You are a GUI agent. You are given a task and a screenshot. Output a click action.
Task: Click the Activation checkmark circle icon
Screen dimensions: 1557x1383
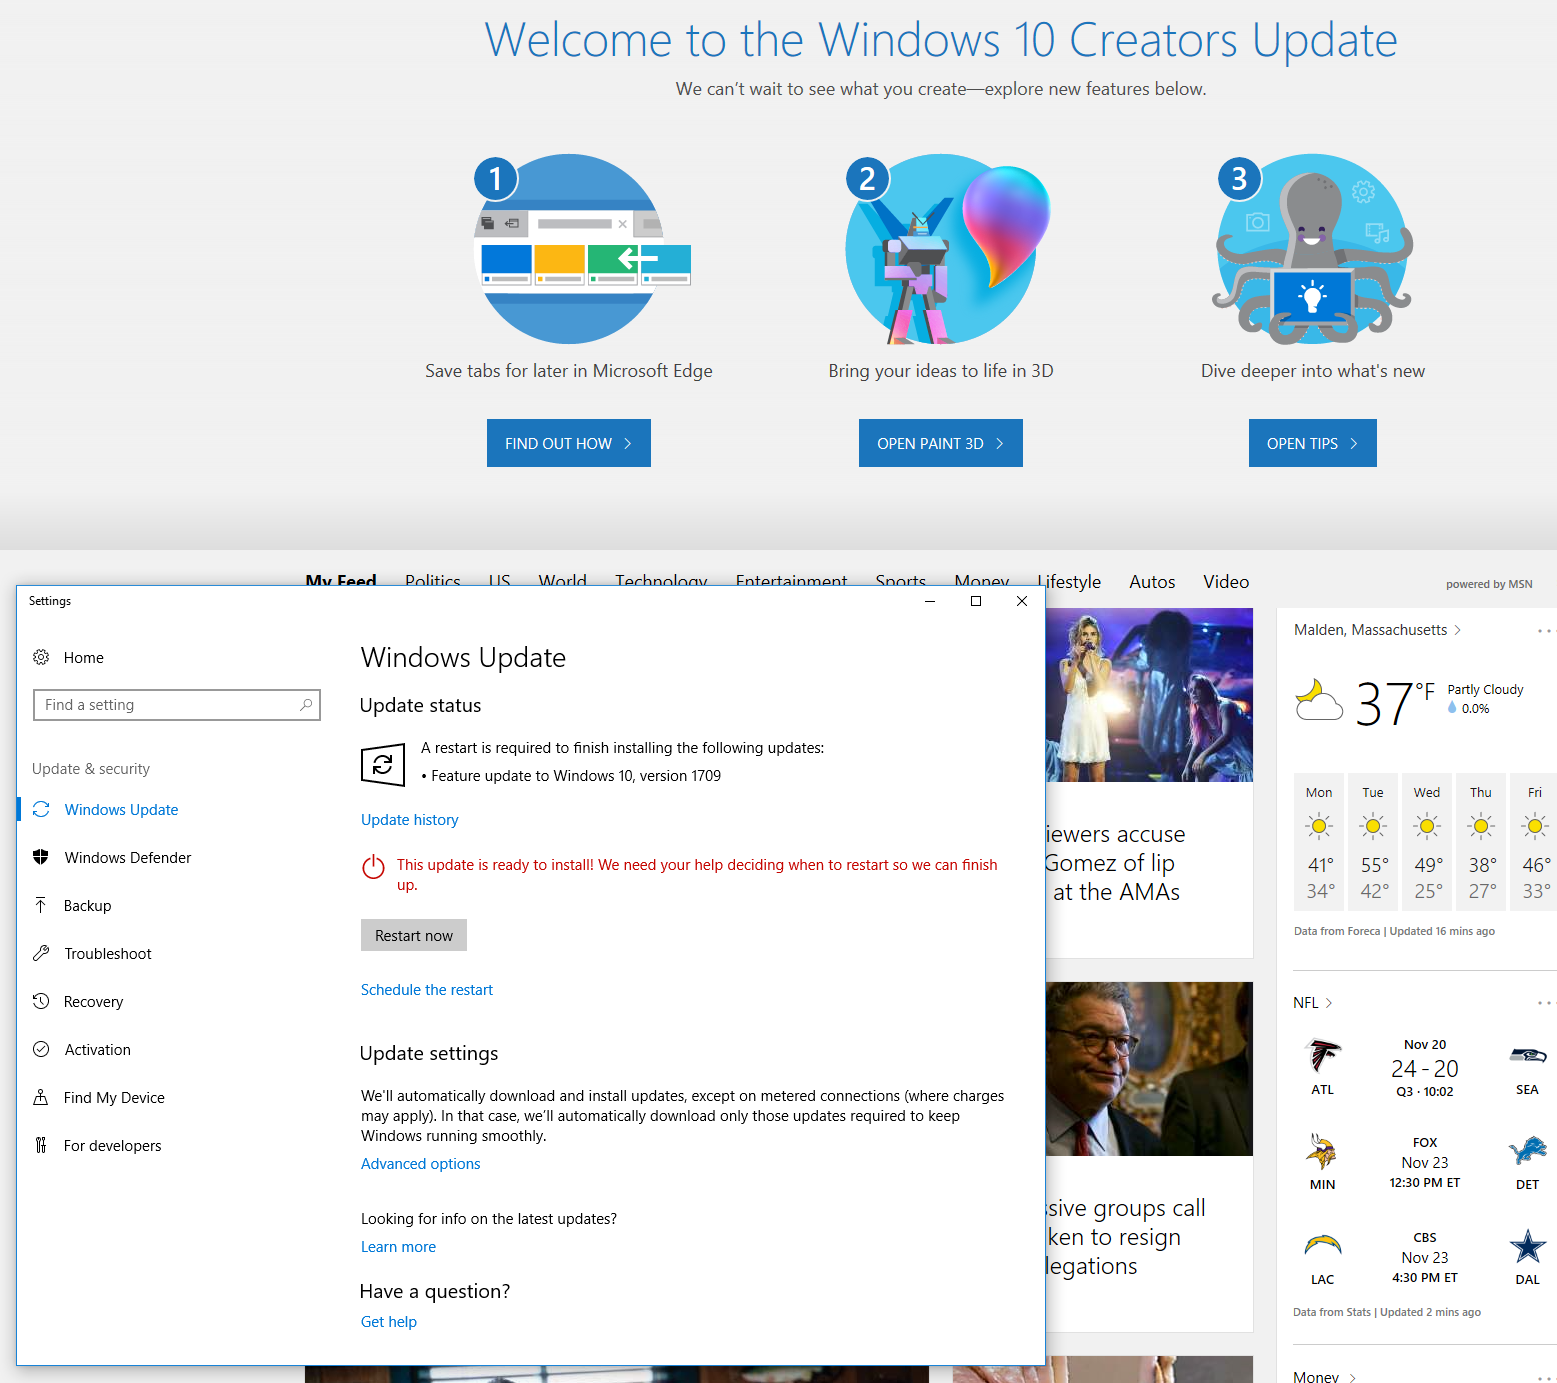41,1049
